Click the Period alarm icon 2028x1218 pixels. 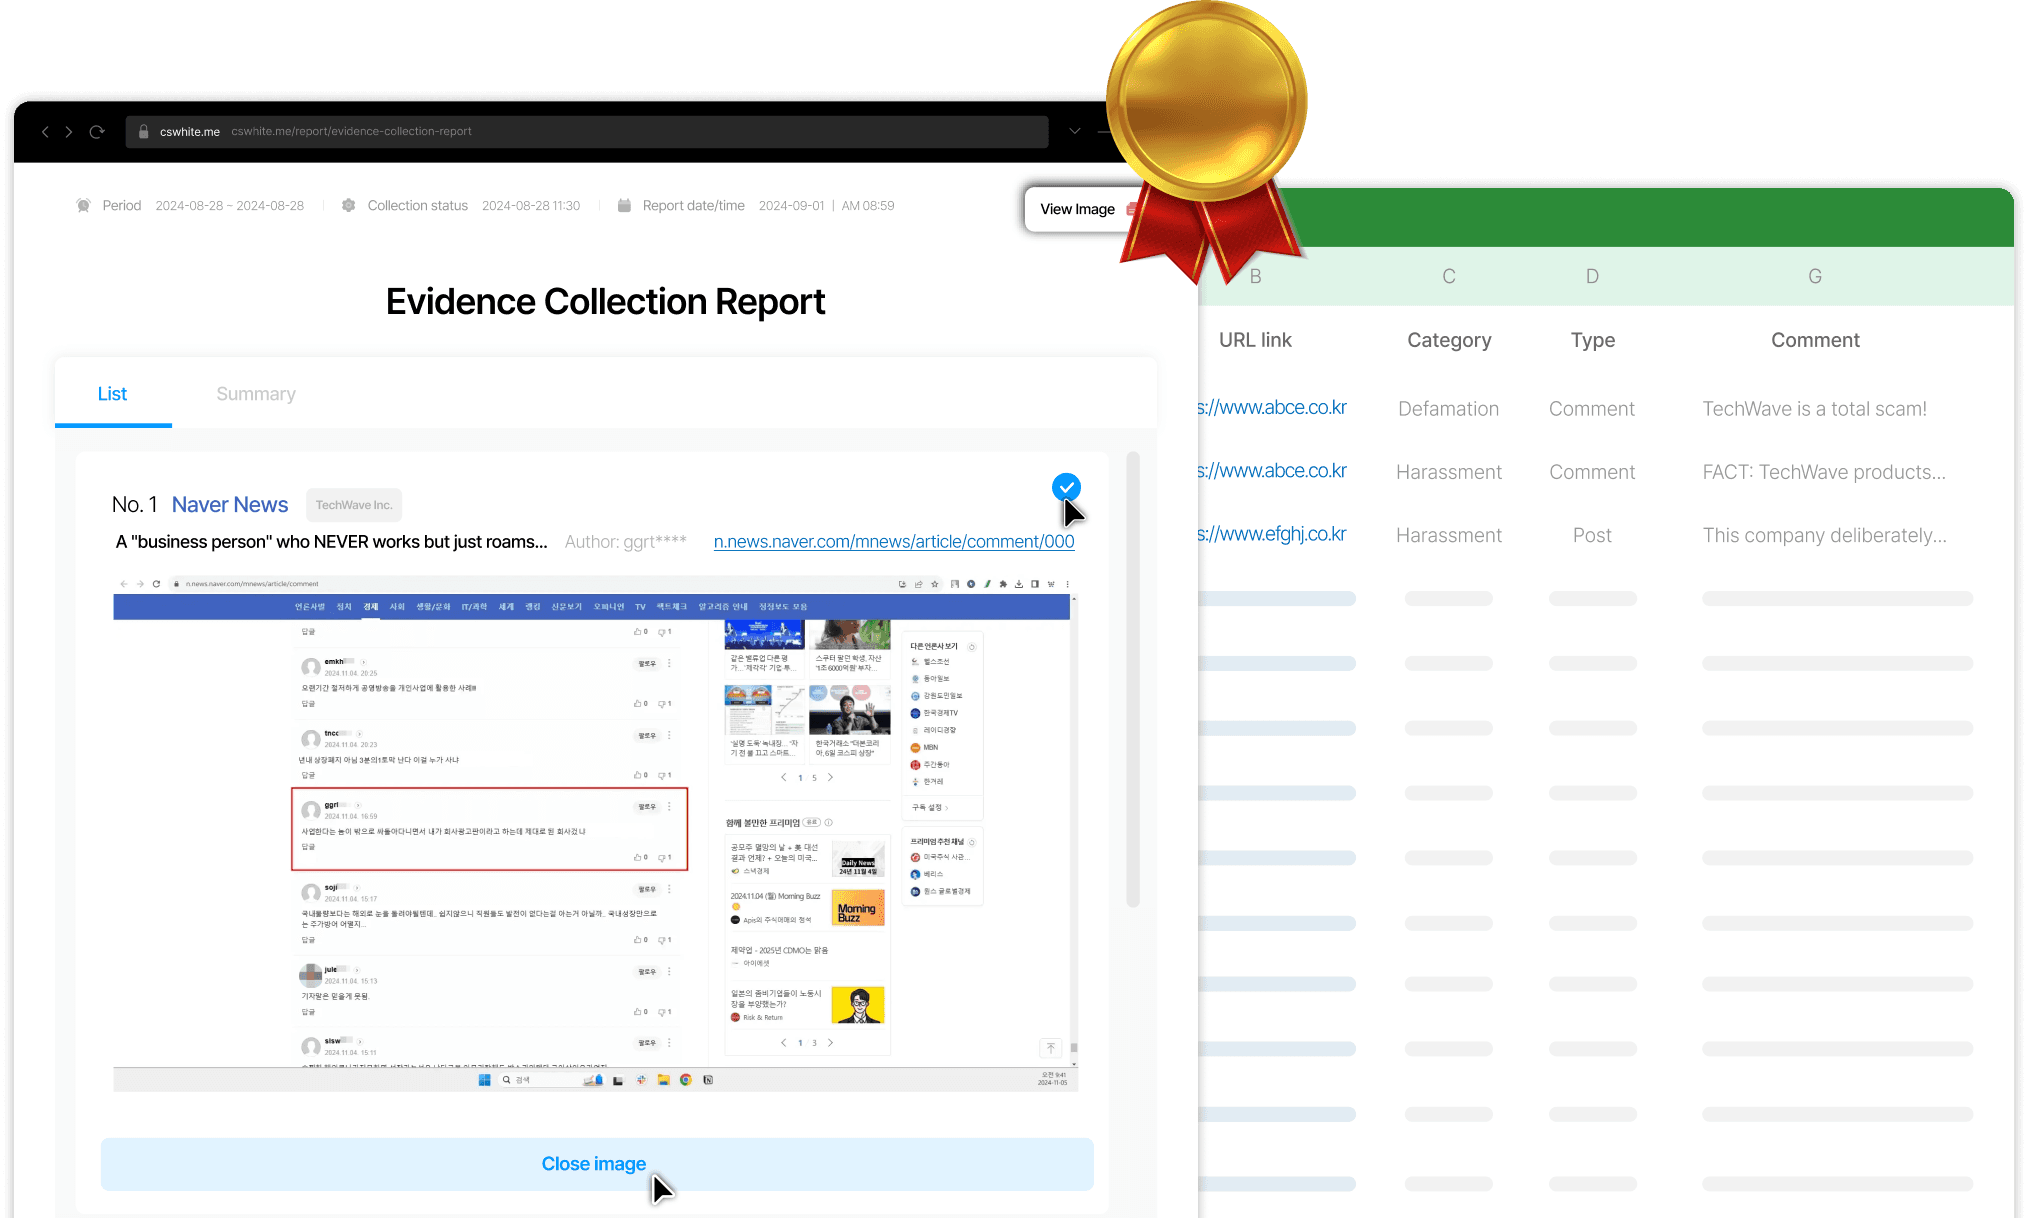pyautogui.click(x=83, y=206)
